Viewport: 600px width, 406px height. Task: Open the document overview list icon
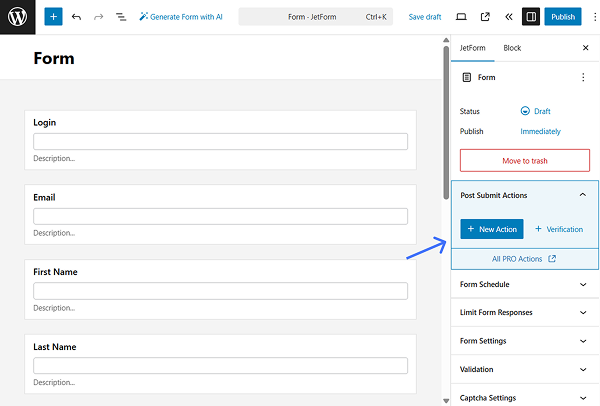point(121,17)
